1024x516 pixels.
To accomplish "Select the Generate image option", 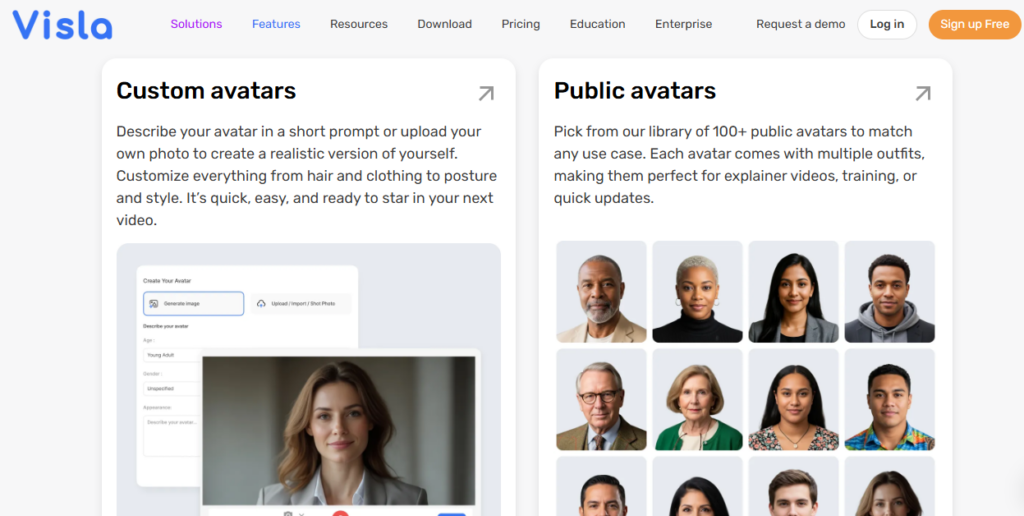I will click(193, 304).
